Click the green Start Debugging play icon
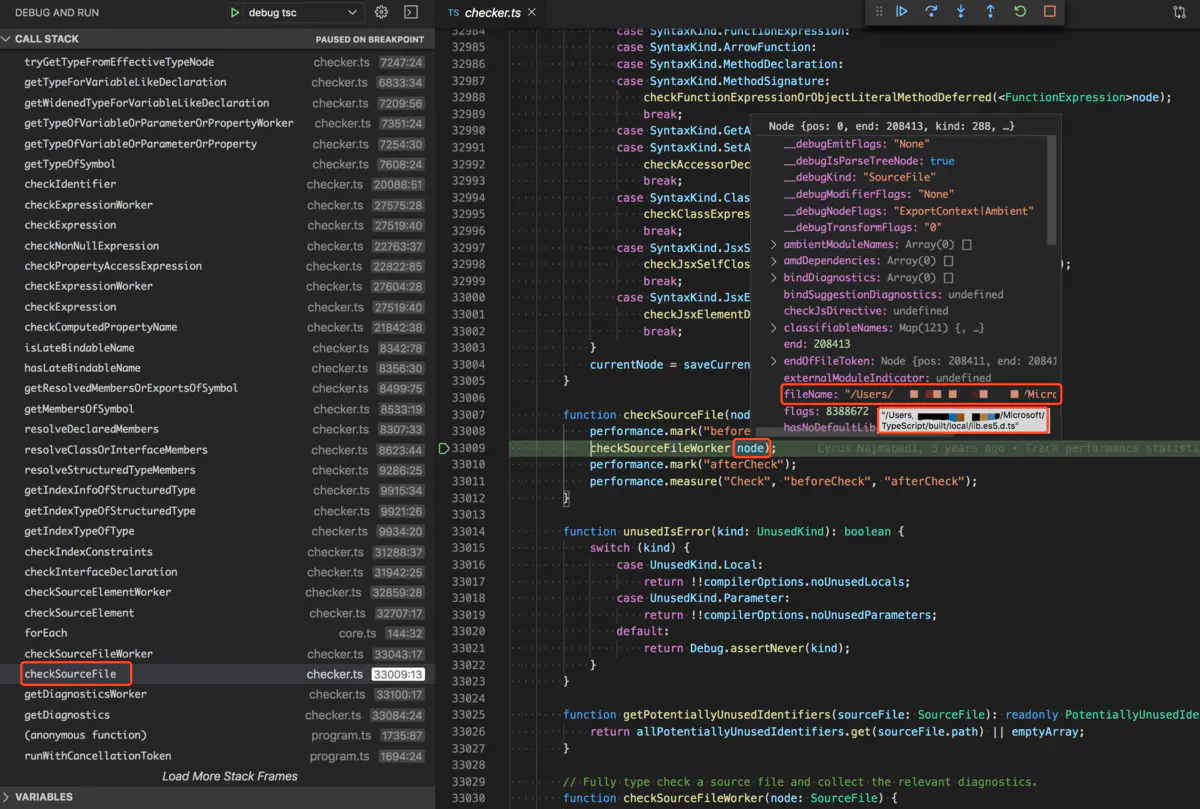Viewport: 1200px width, 809px height. pyautogui.click(x=235, y=13)
